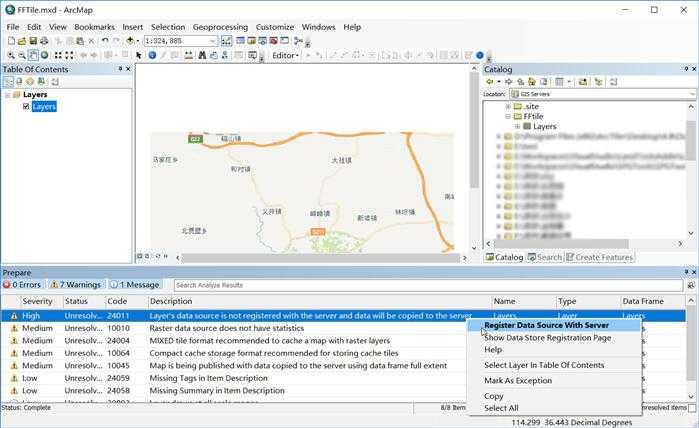The image size is (699, 428).
Task: Click the Full Extent globe icon
Action: (x=45, y=55)
